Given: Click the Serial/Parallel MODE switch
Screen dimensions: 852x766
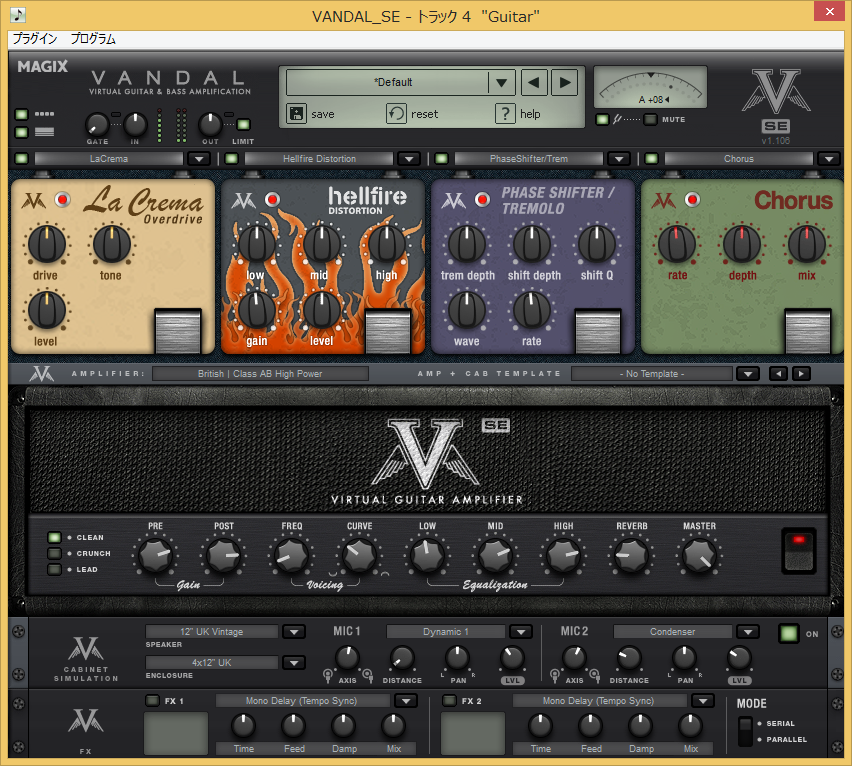Looking at the screenshot, I should (746, 731).
